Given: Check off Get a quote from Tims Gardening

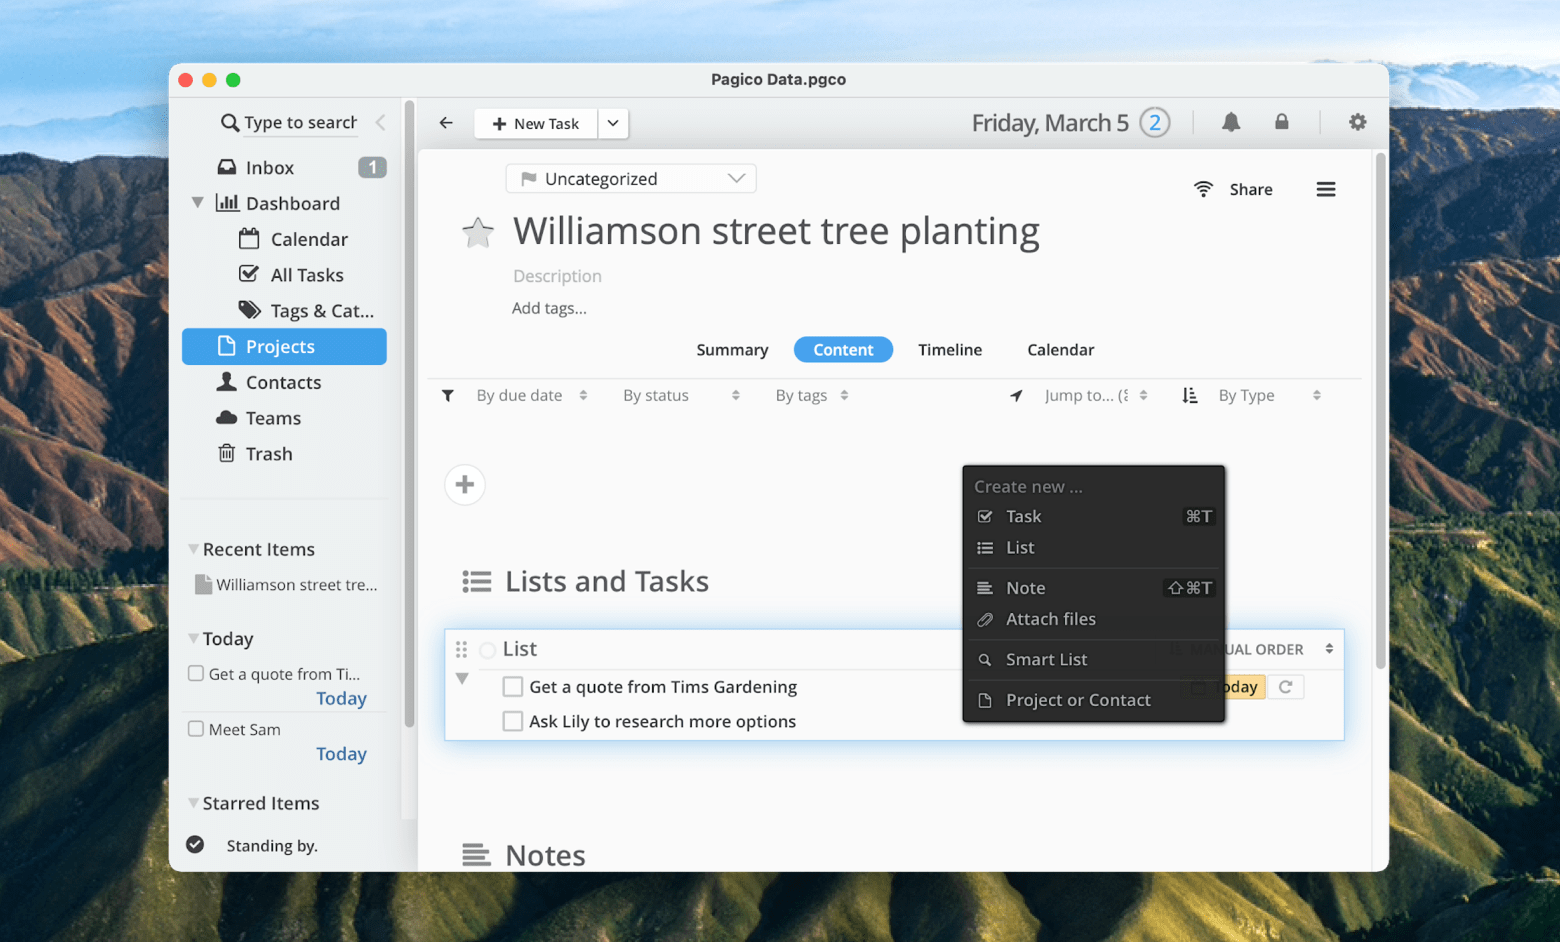Looking at the screenshot, I should click(x=513, y=687).
